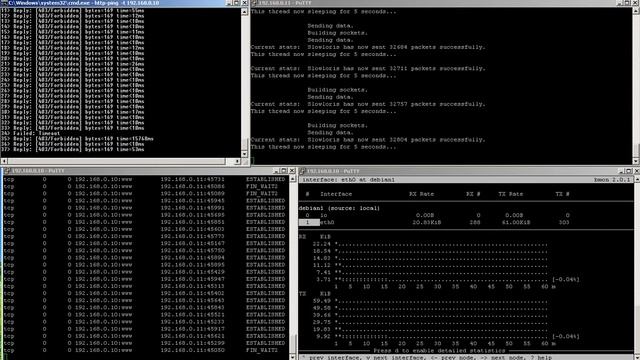This screenshot has height=360, width=640.
Task: Minimize the netstat PuTTY window
Action: pyautogui.click(x=276, y=171)
